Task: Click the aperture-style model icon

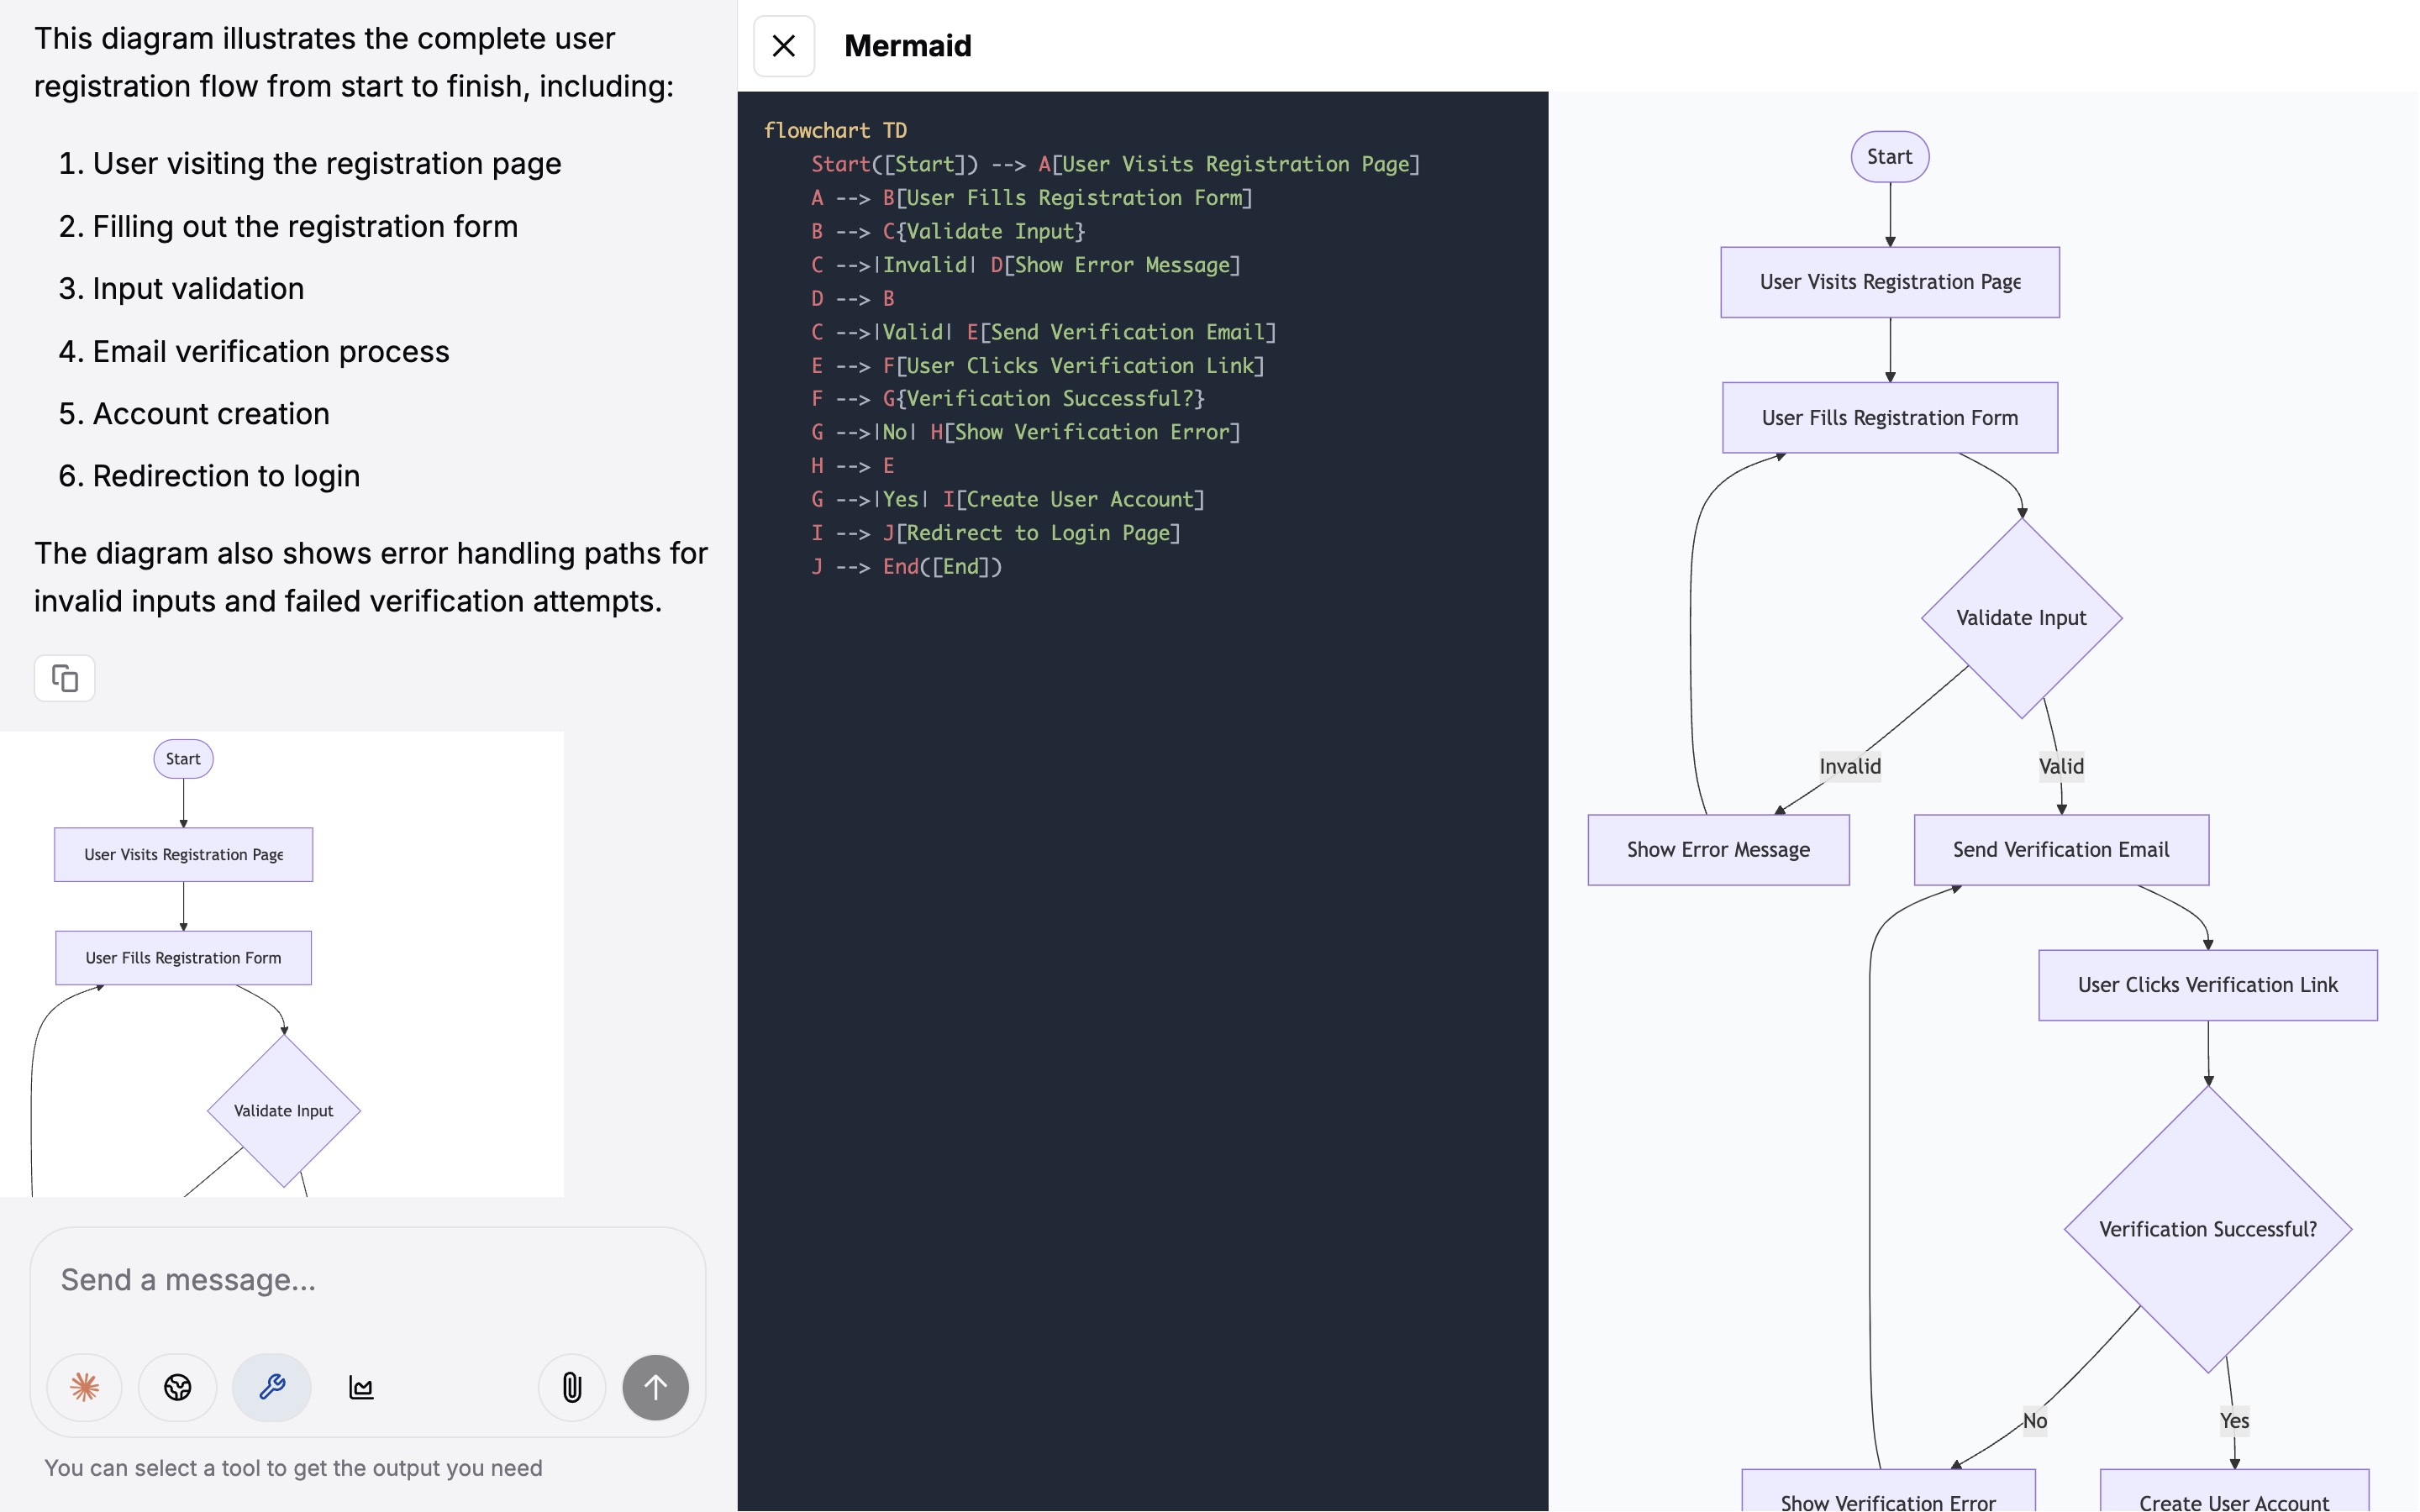Action: tap(178, 1387)
